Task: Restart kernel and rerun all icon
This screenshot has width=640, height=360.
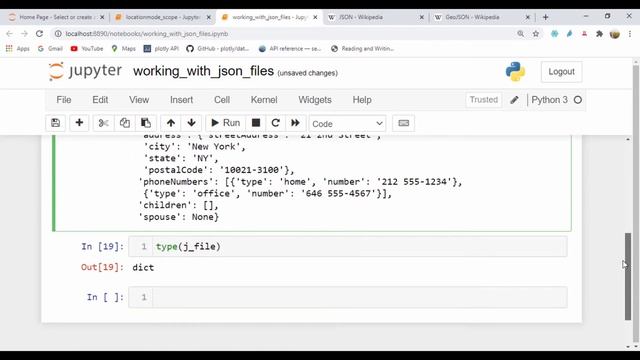Action: [x=295, y=123]
